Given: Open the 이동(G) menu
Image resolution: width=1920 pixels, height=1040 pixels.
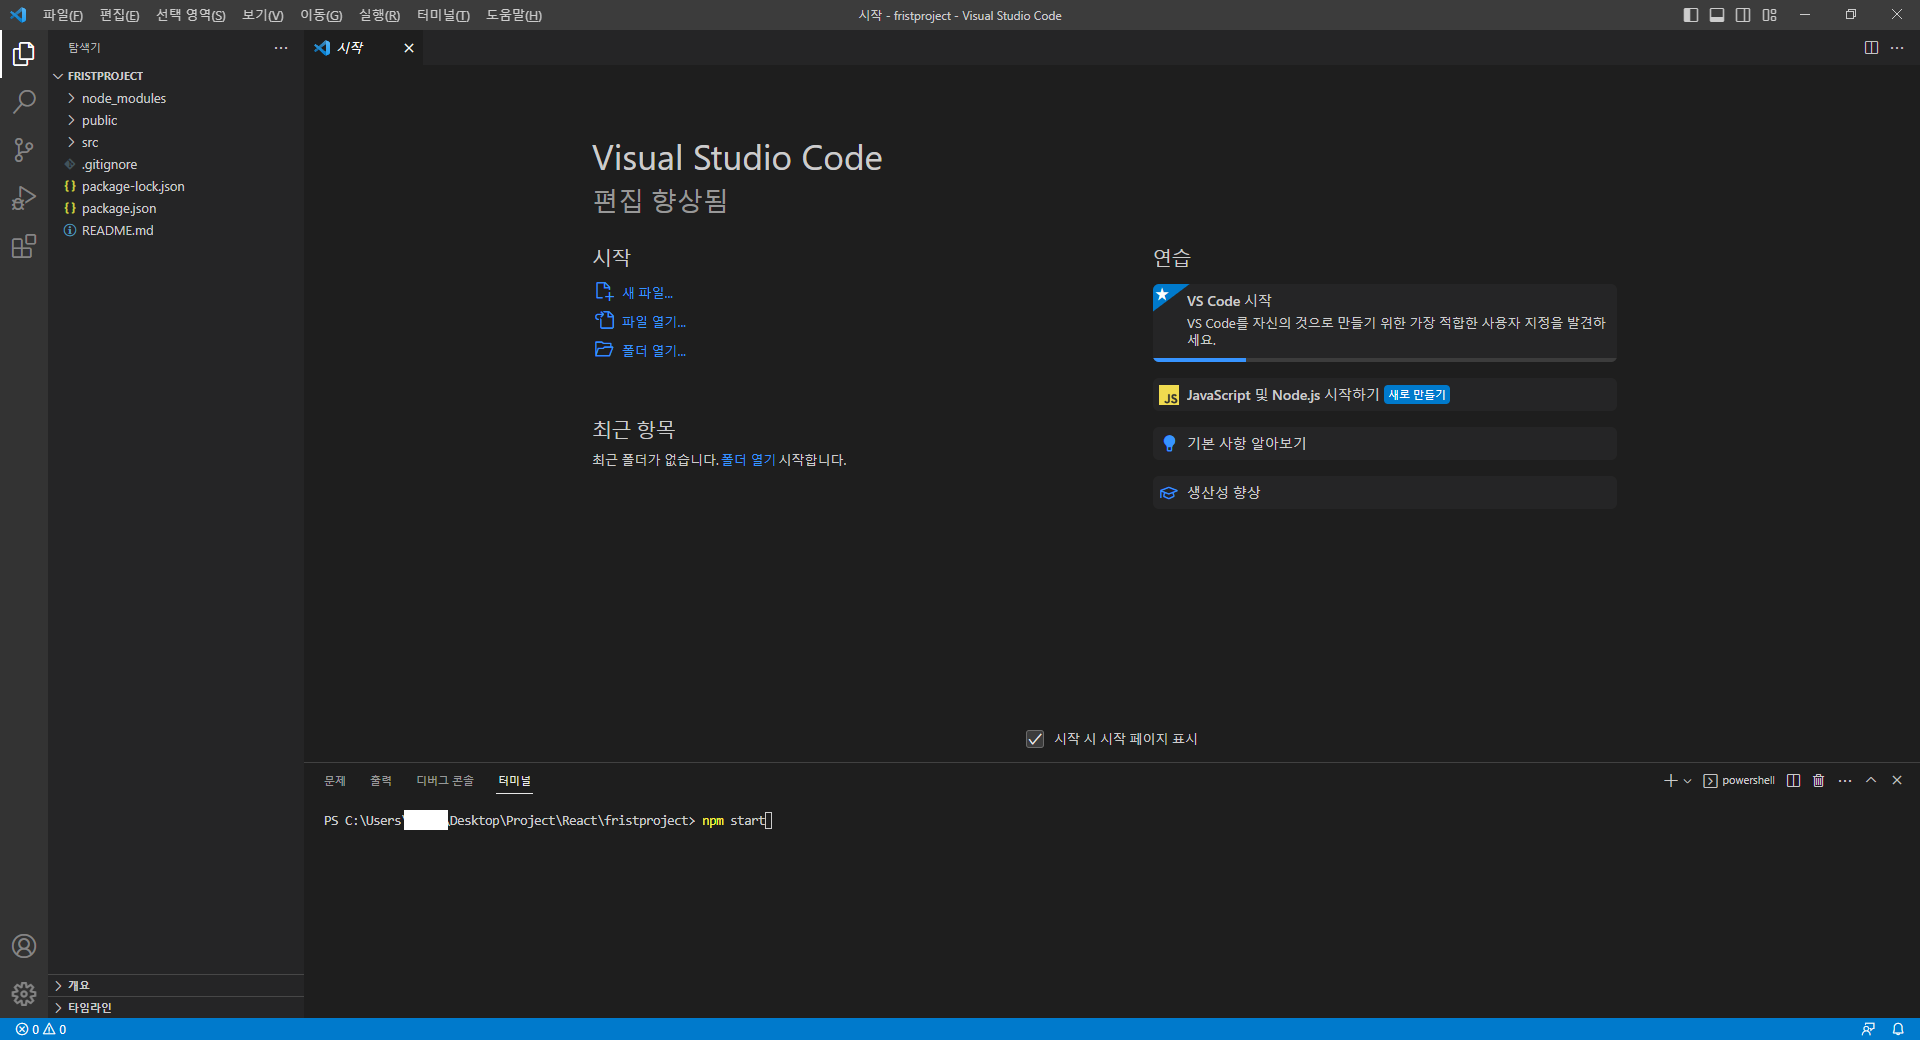Looking at the screenshot, I should [x=321, y=15].
